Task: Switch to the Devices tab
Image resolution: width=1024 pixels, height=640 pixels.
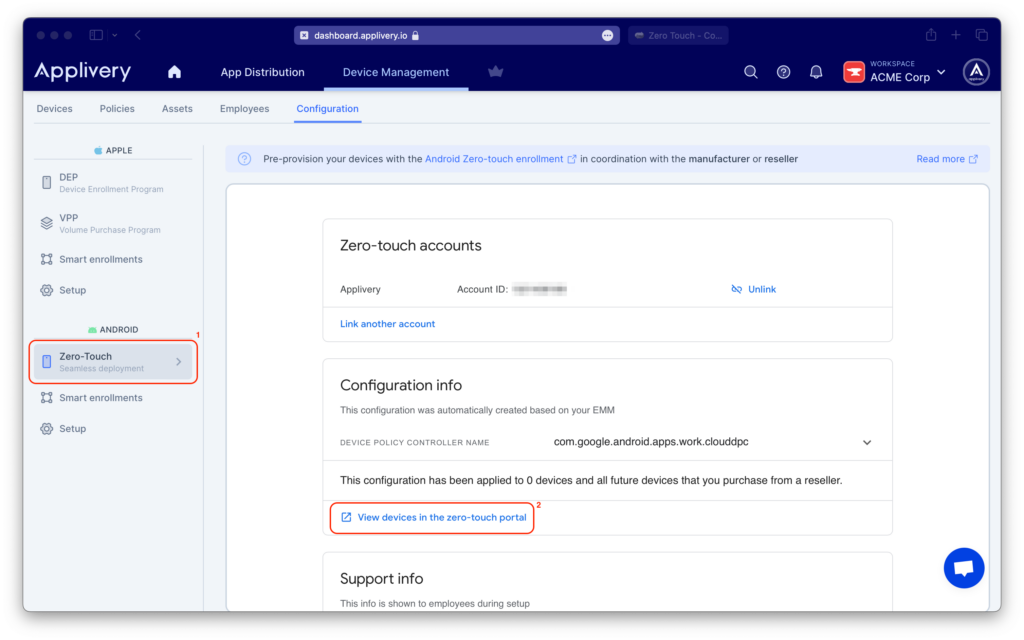Action: point(54,108)
